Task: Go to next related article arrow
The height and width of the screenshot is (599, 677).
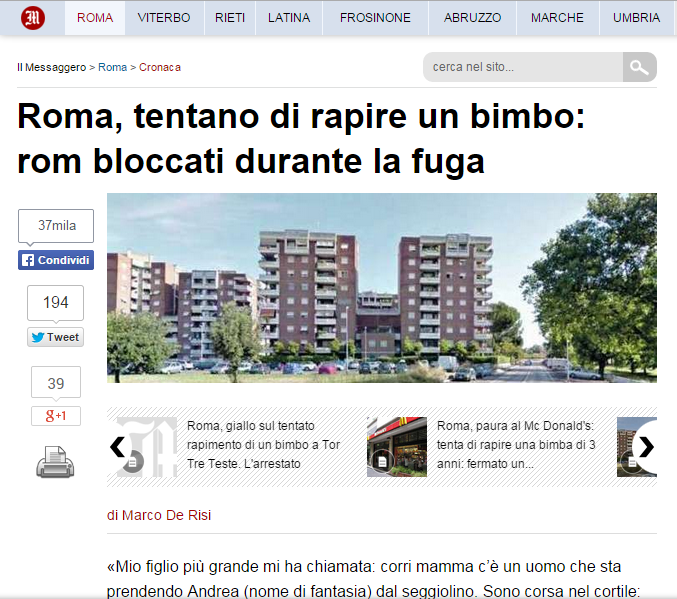Action: pos(646,447)
